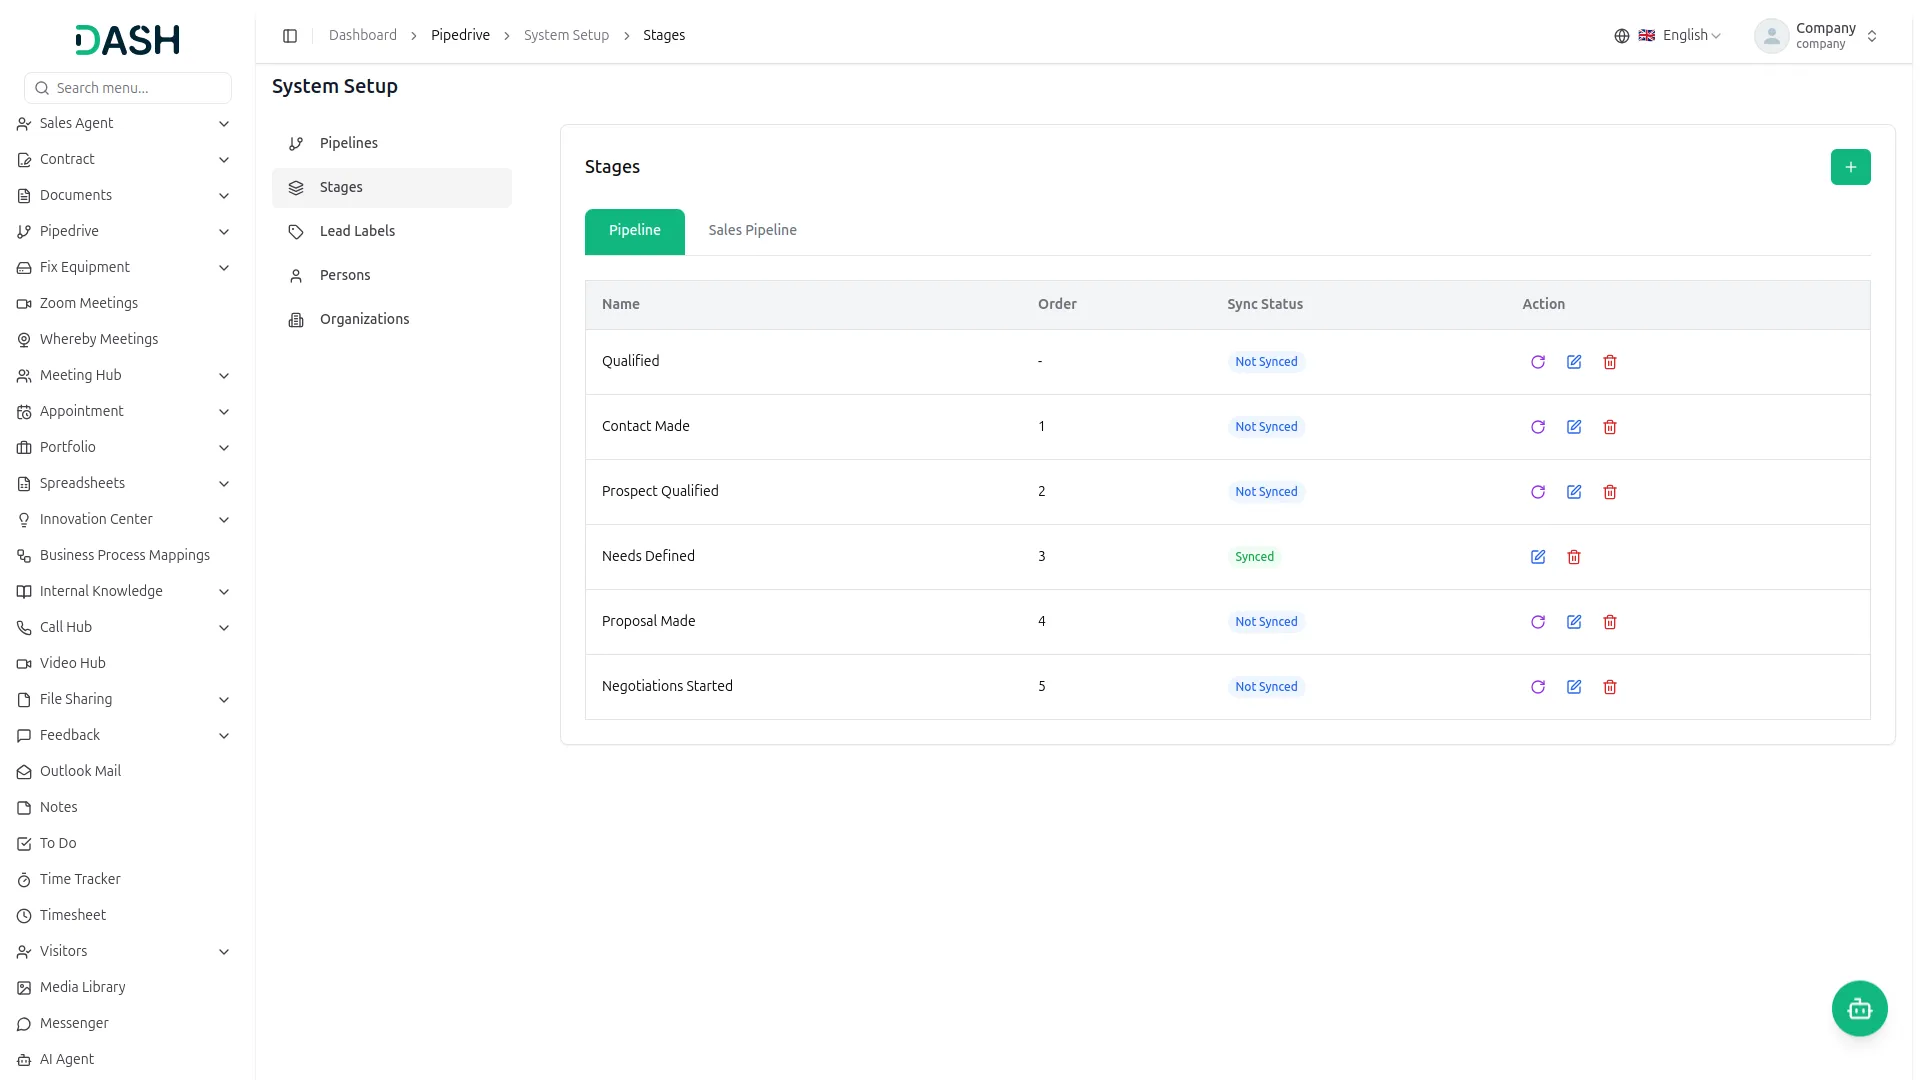Viewport: 1920px width, 1080px height.
Task: Open Organizations settings
Action: pyautogui.click(x=392, y=319)
